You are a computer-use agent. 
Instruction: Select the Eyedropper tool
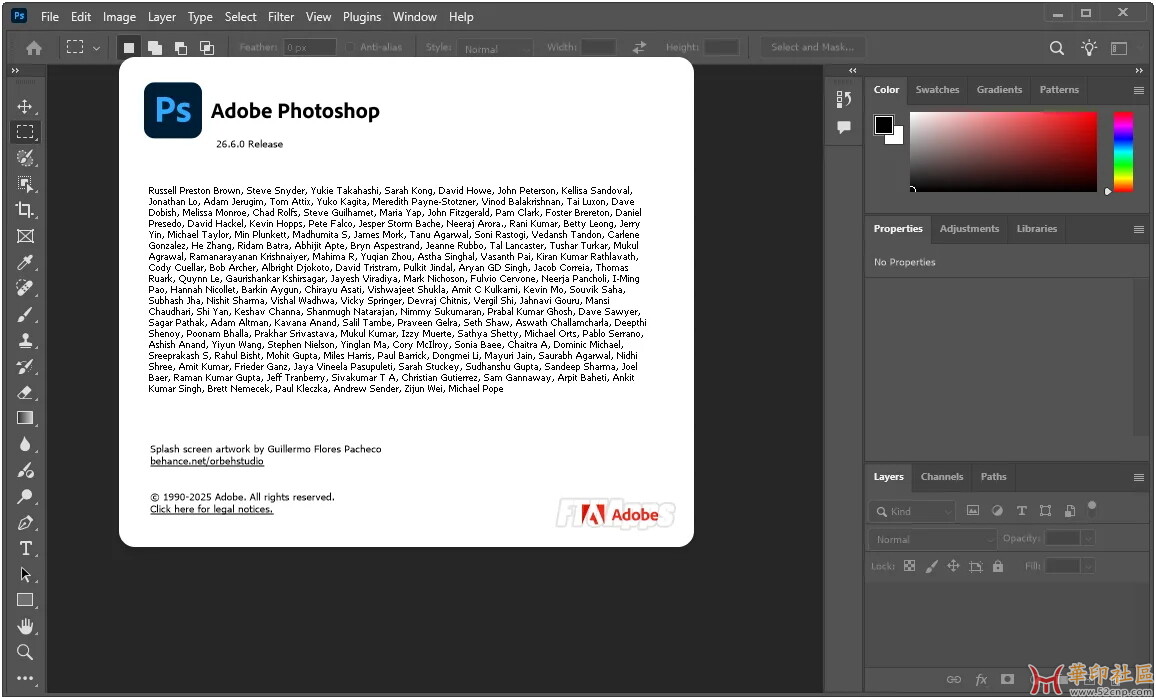pyautogui.click(x=25, y=262)
